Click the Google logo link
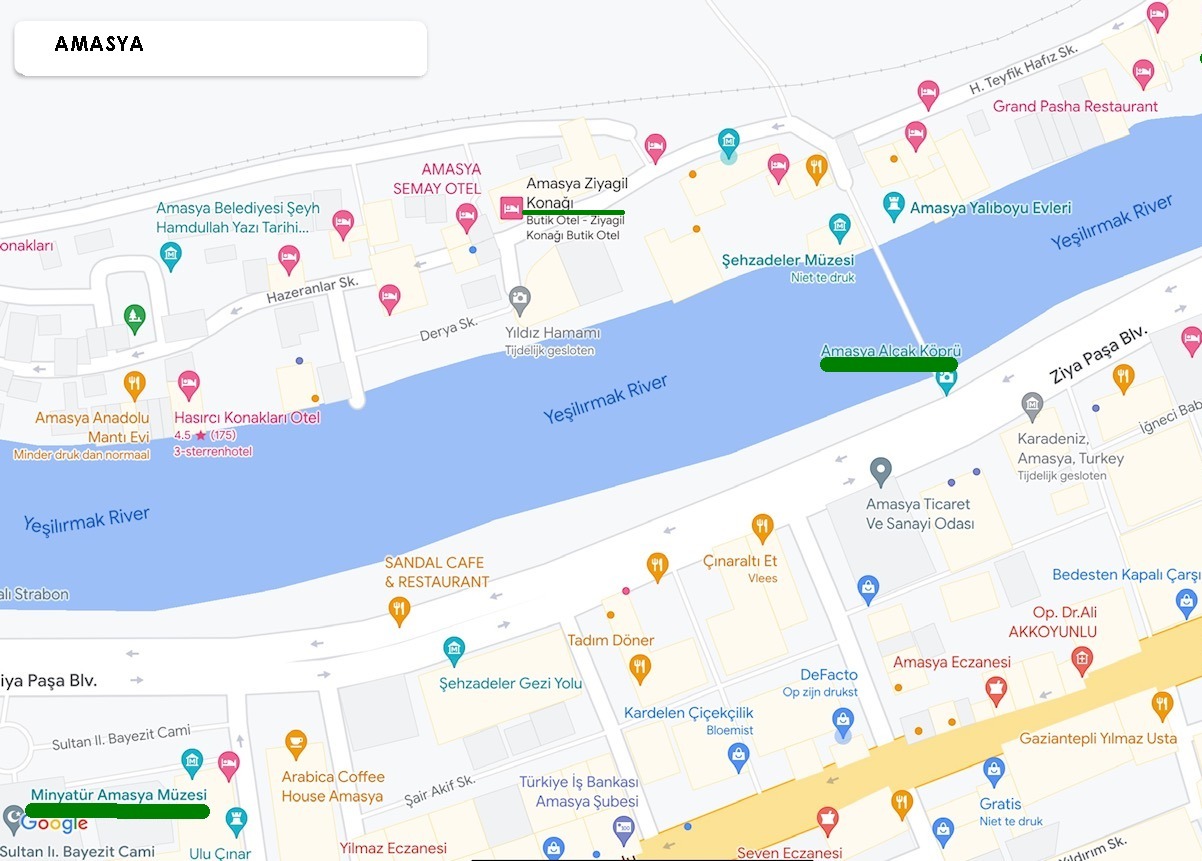The width and height of the screenshot is (1202, 861). click(x=54, y=824)
